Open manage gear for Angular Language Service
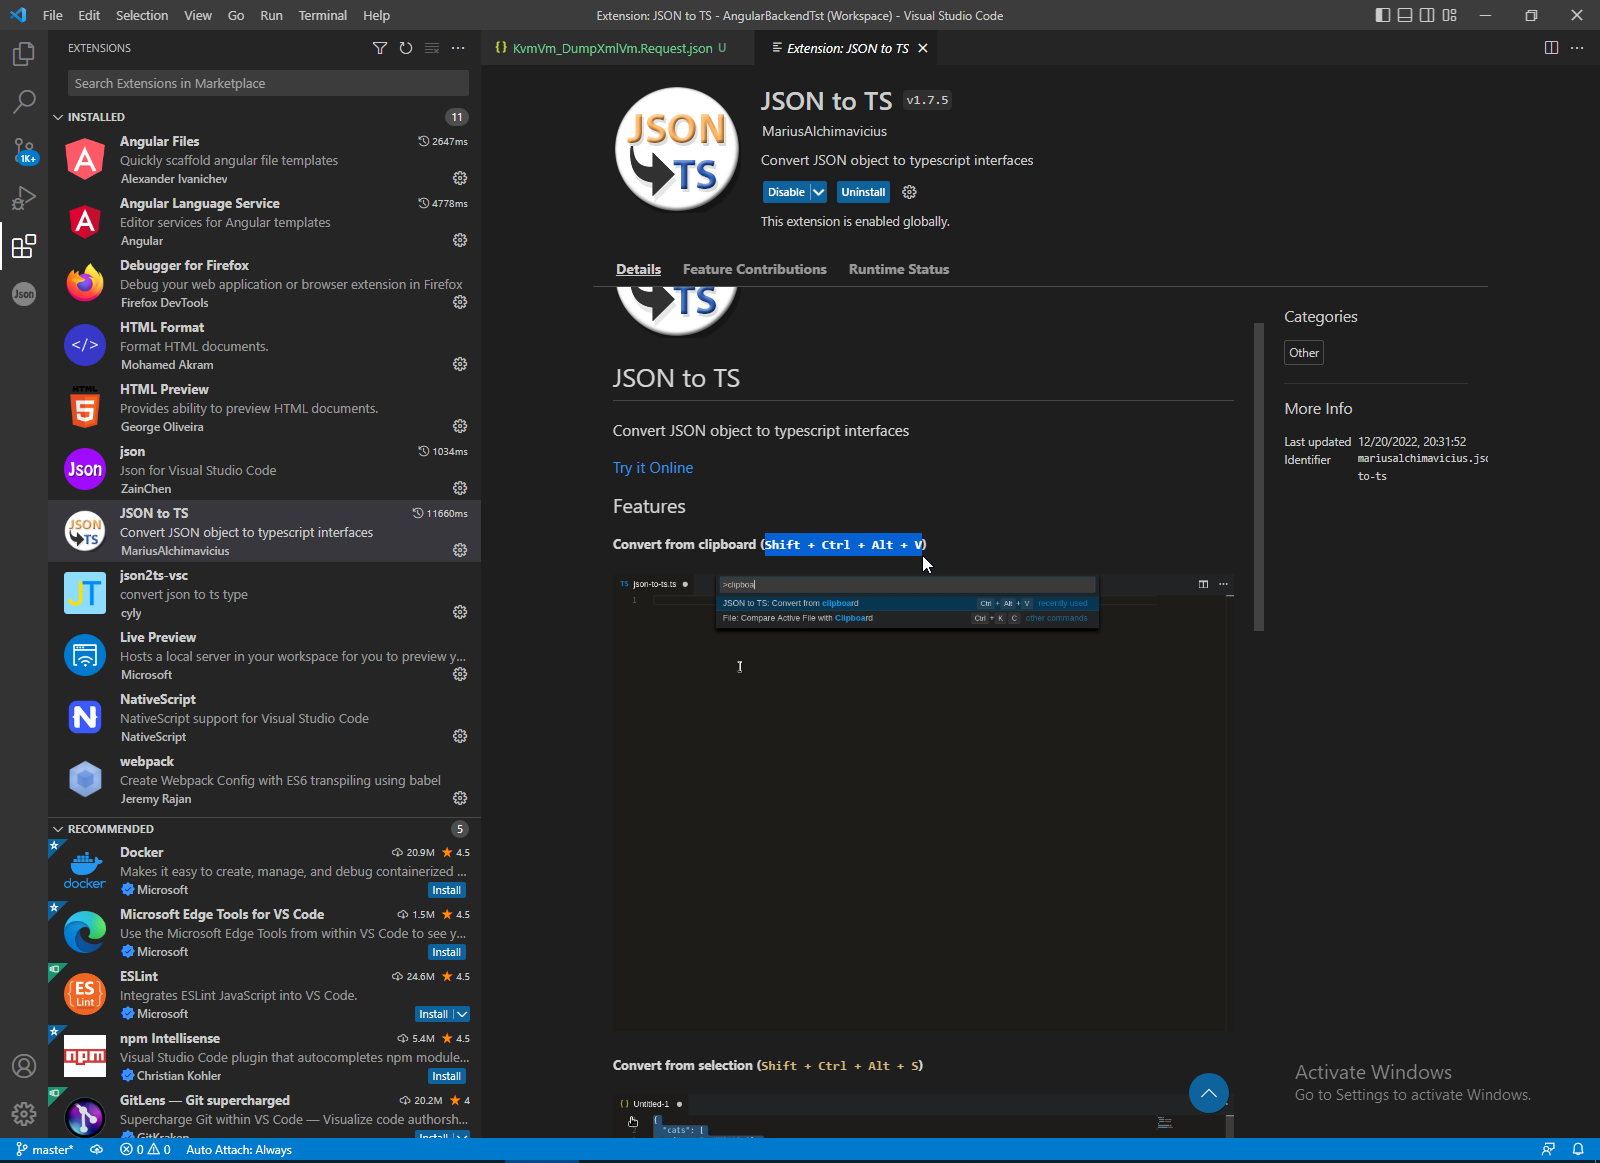This screenshot has height=1163, width=1600. [460, 240]
